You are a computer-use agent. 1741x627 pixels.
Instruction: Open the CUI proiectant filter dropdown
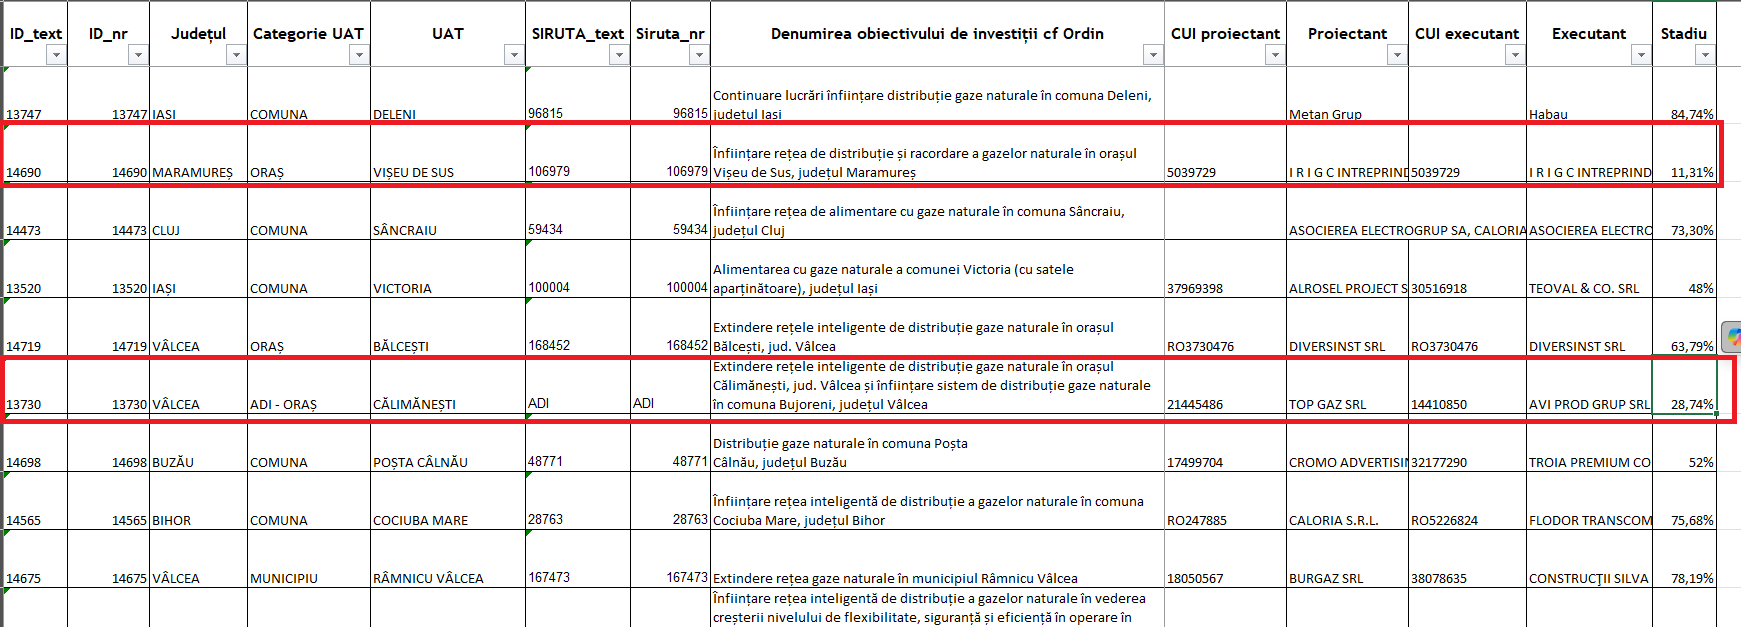(x=1275, y=55)
